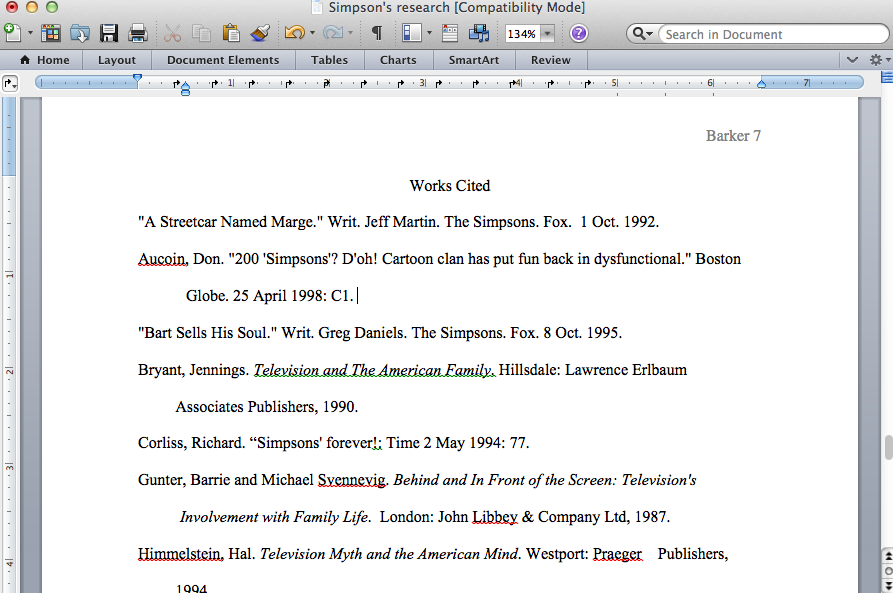The width and height of the screenshot is (893, 593).
Task: Open the redo history dropdown
Action: 350,33
